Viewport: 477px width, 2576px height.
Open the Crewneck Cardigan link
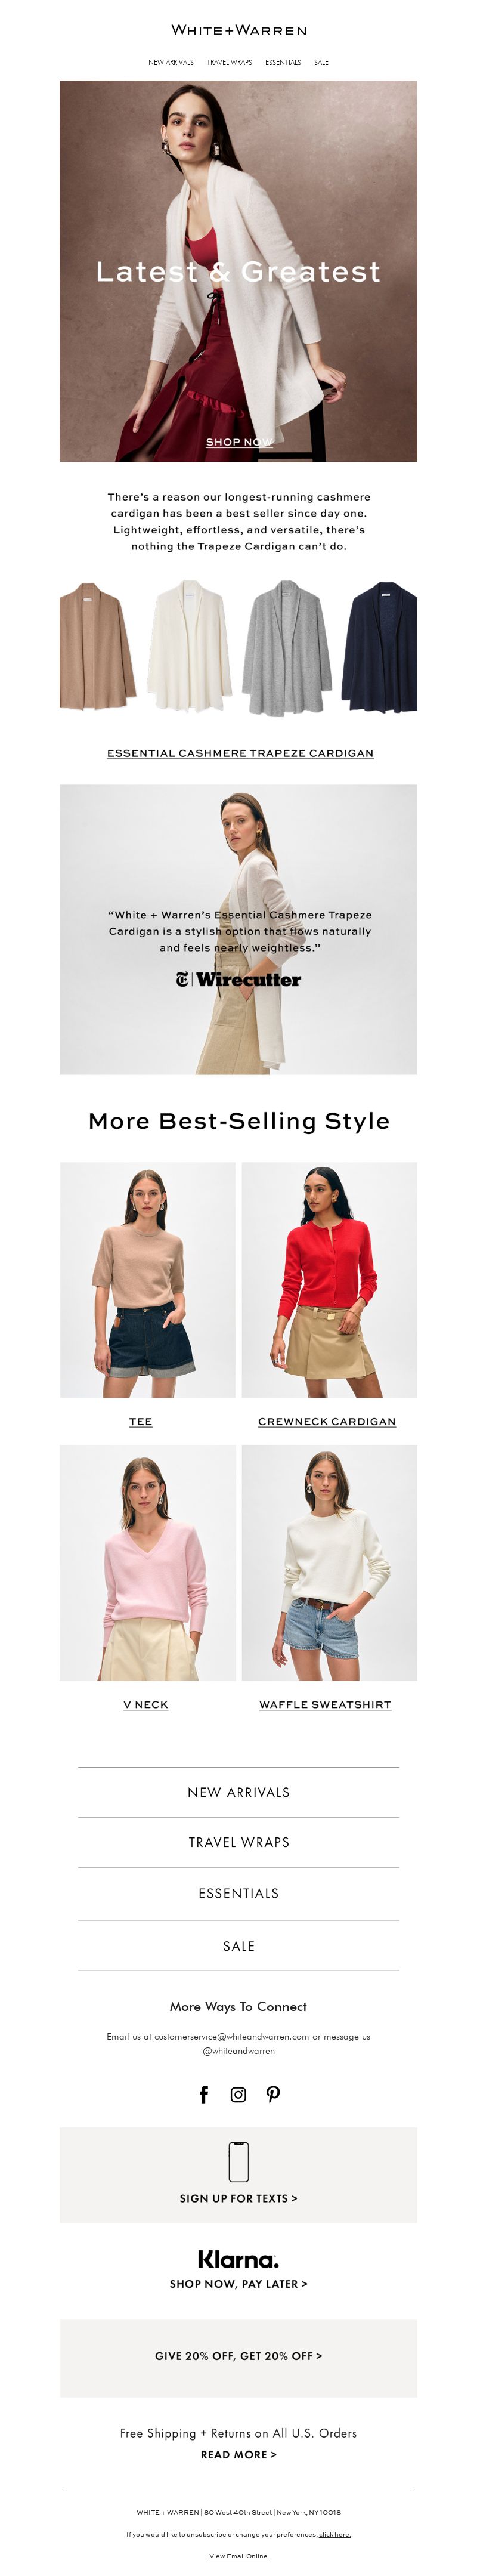(x=327, y=1421)
